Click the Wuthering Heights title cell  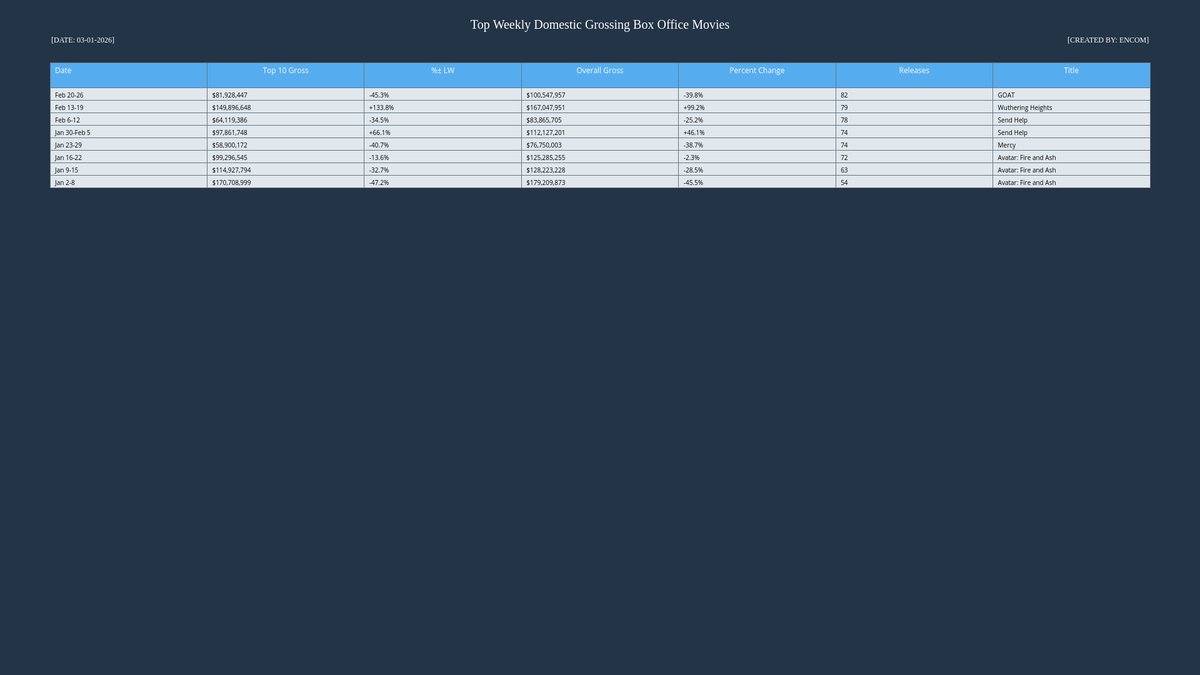(1071, 107)
